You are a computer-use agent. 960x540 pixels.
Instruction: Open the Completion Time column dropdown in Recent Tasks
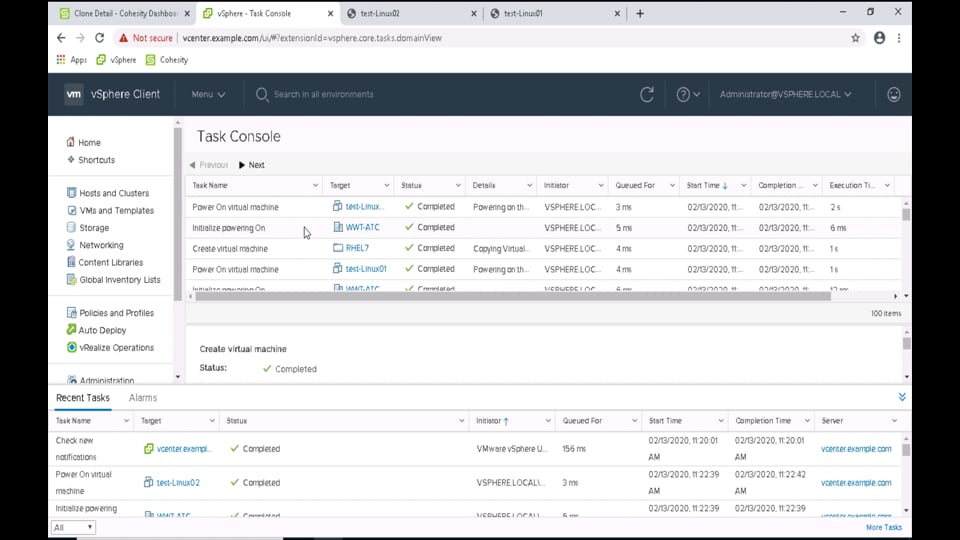tap(807, 421)
